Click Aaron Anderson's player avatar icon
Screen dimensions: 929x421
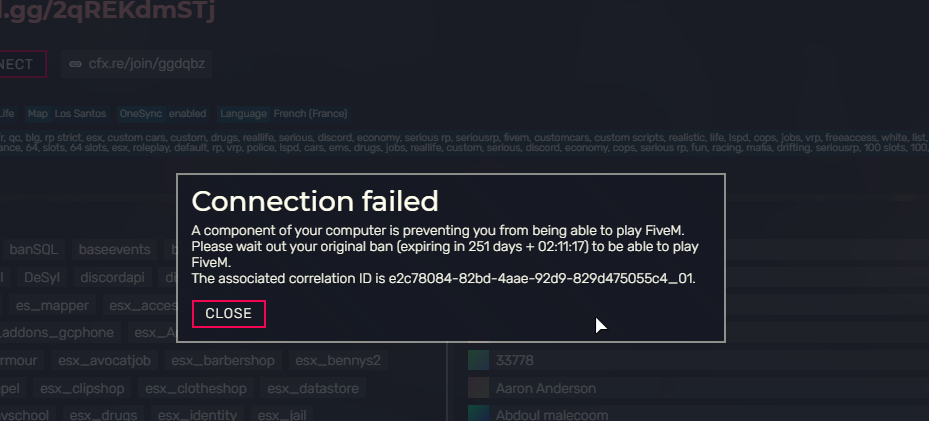pos(479,388)
